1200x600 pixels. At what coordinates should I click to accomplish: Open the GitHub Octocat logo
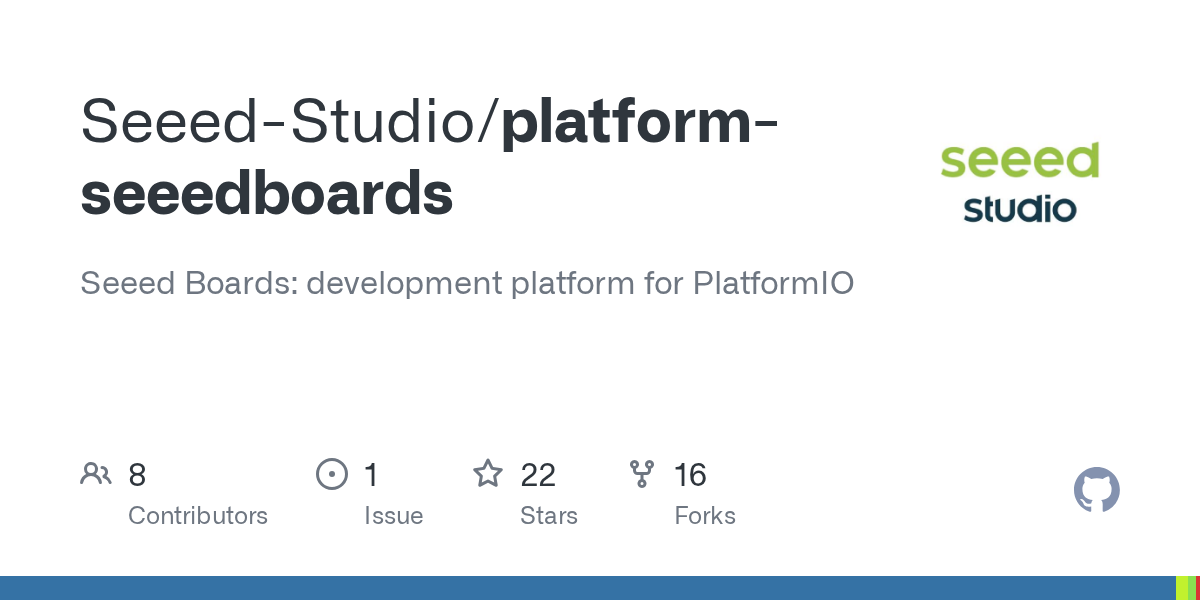[1096, 491]
